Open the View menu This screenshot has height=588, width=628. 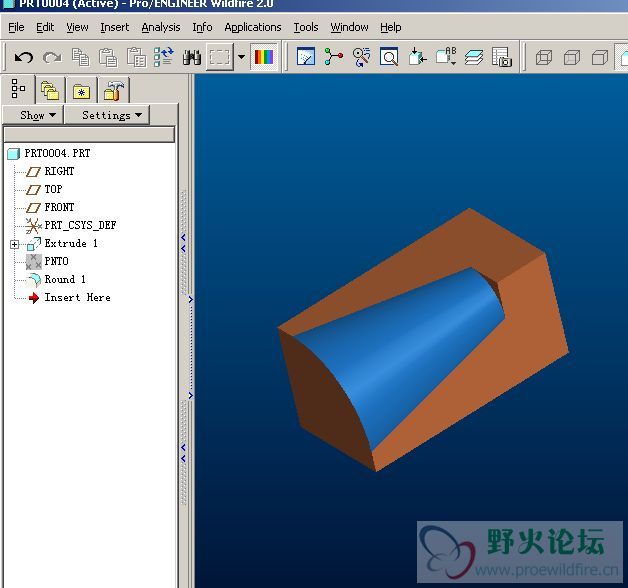77,27
